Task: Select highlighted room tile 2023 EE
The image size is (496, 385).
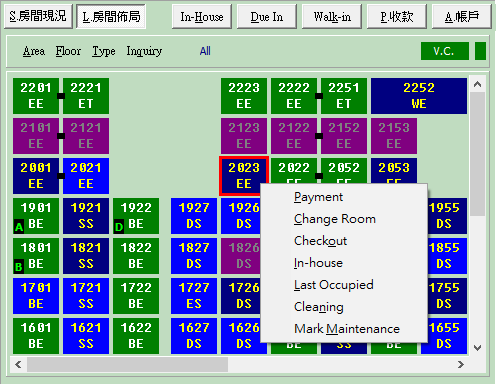Action: point(244,175)
